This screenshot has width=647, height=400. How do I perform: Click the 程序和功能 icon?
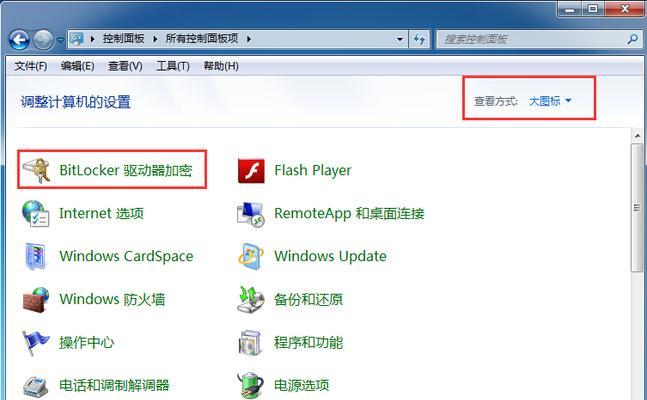[x=250, y=343]
